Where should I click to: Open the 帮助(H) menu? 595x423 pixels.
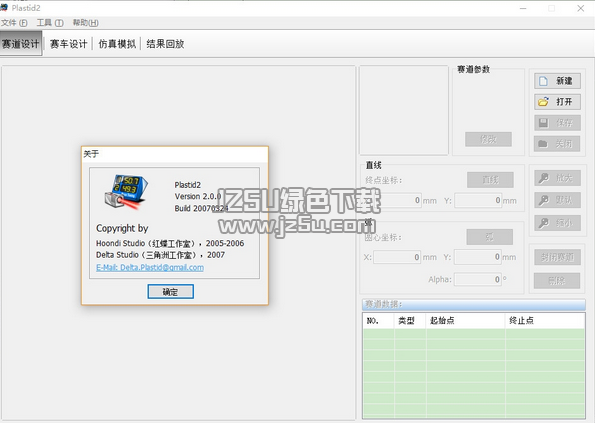(86, 23)
